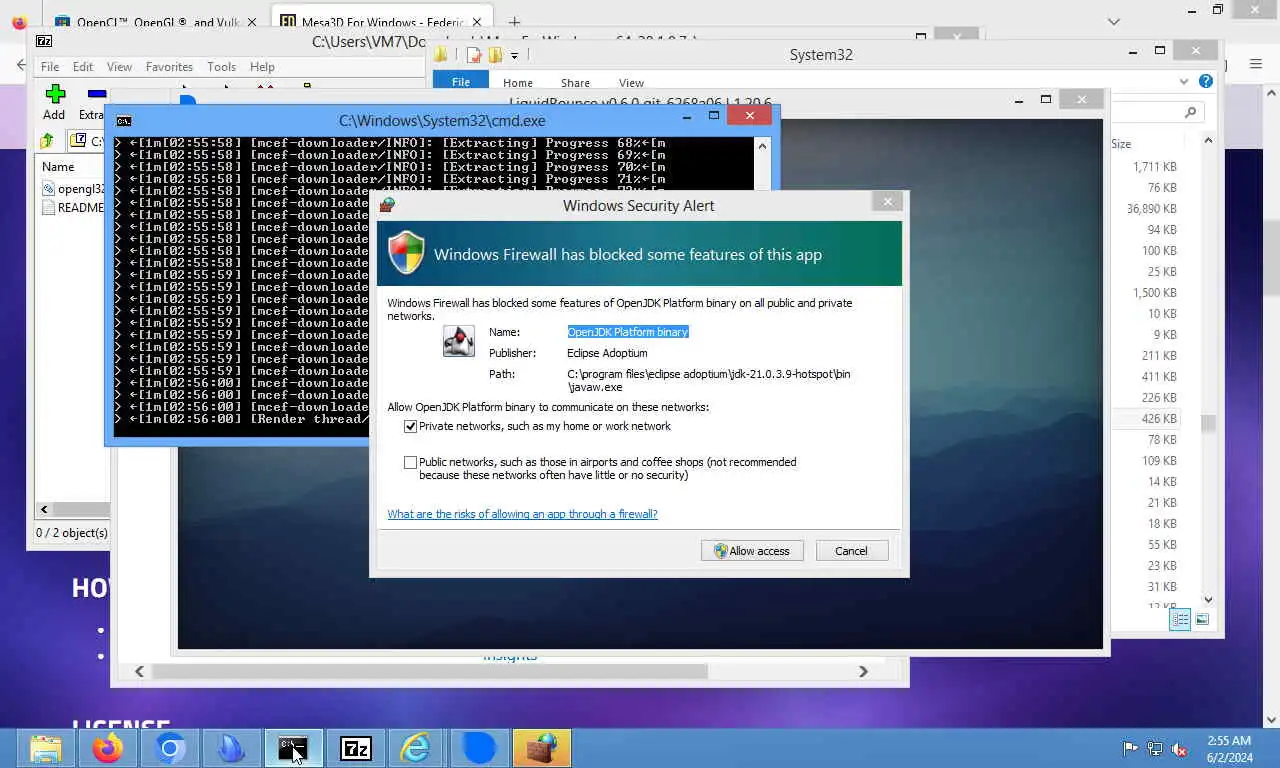Select the 36,890 KB size entry
Image resolution: width=1280 pixels, height=768 pixels.
(1151, 209)
